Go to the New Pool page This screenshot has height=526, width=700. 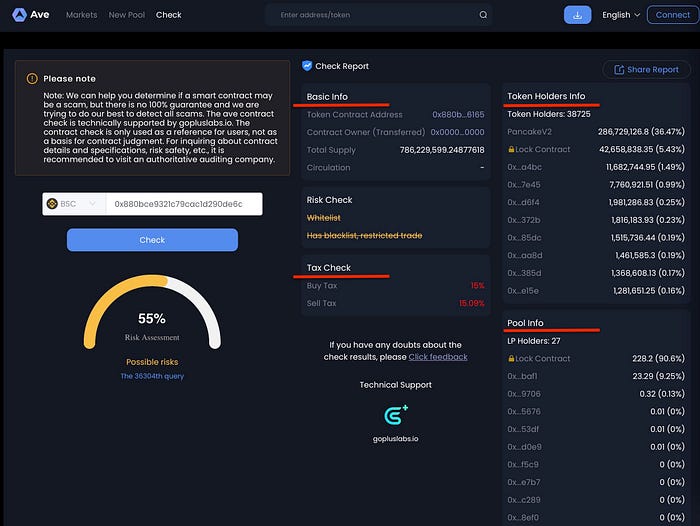[x=127, y=15]
